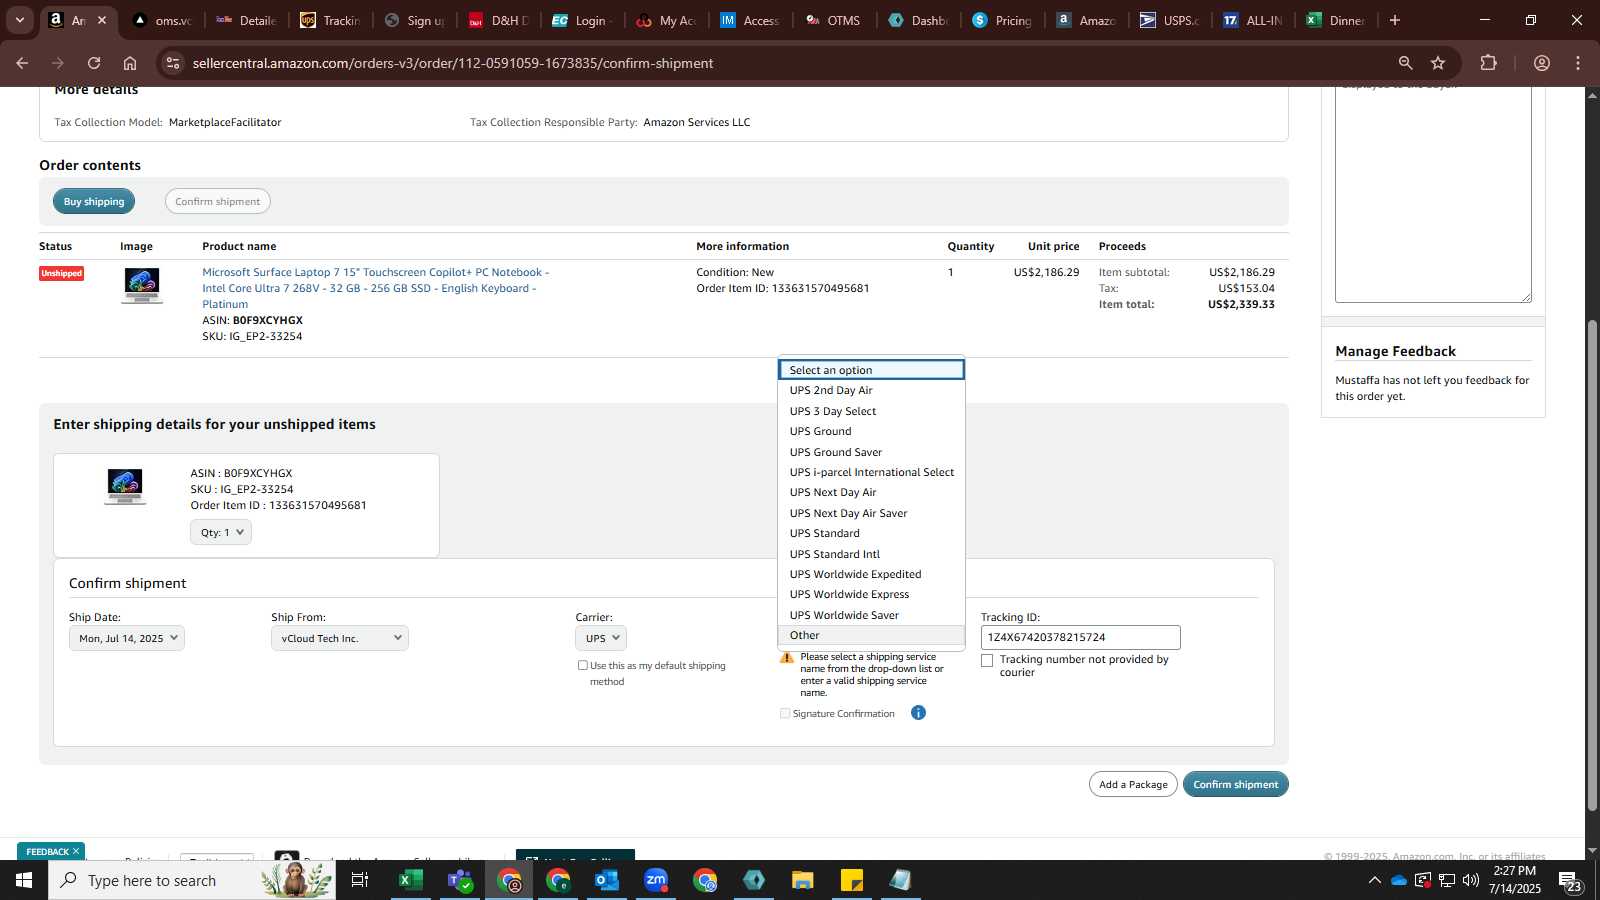Switch to the Pricing browser tab
Viewport: 1600px width, 900px height.
pos(1002,20)
